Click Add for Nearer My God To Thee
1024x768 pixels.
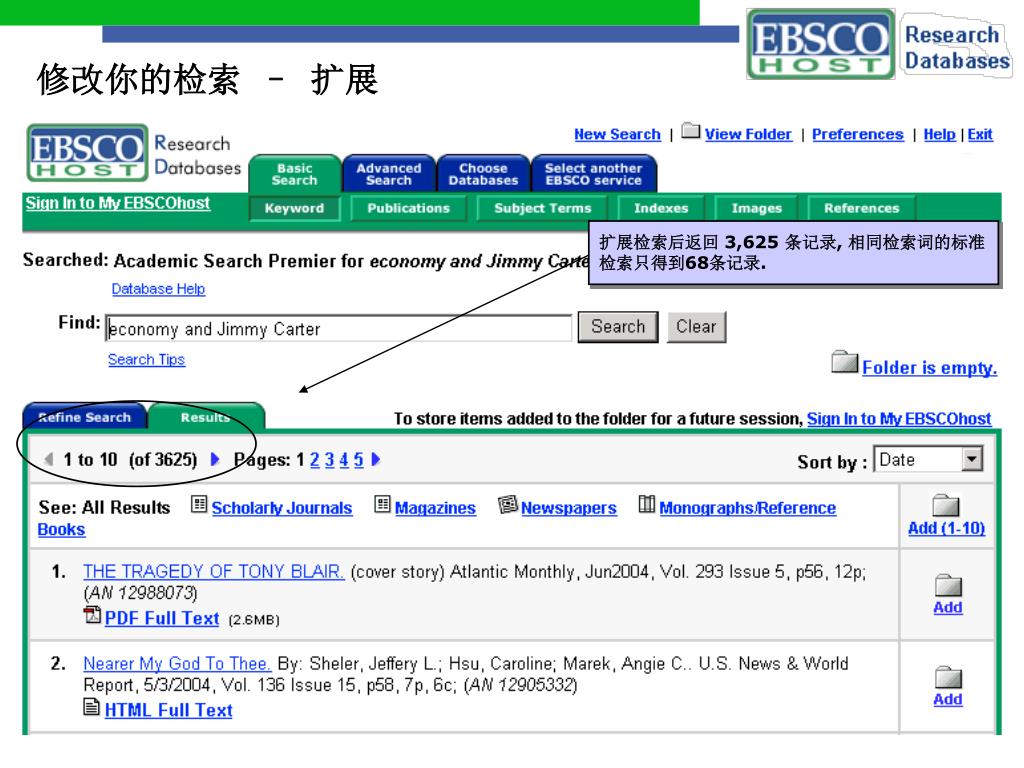[948, 699]
